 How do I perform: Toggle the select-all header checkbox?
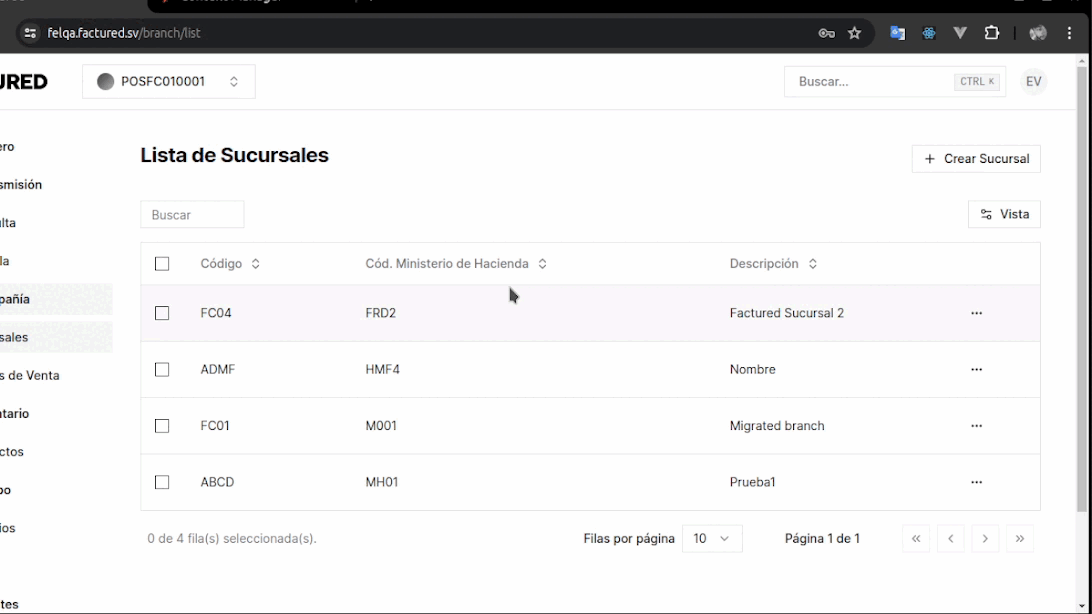(162, 264)
